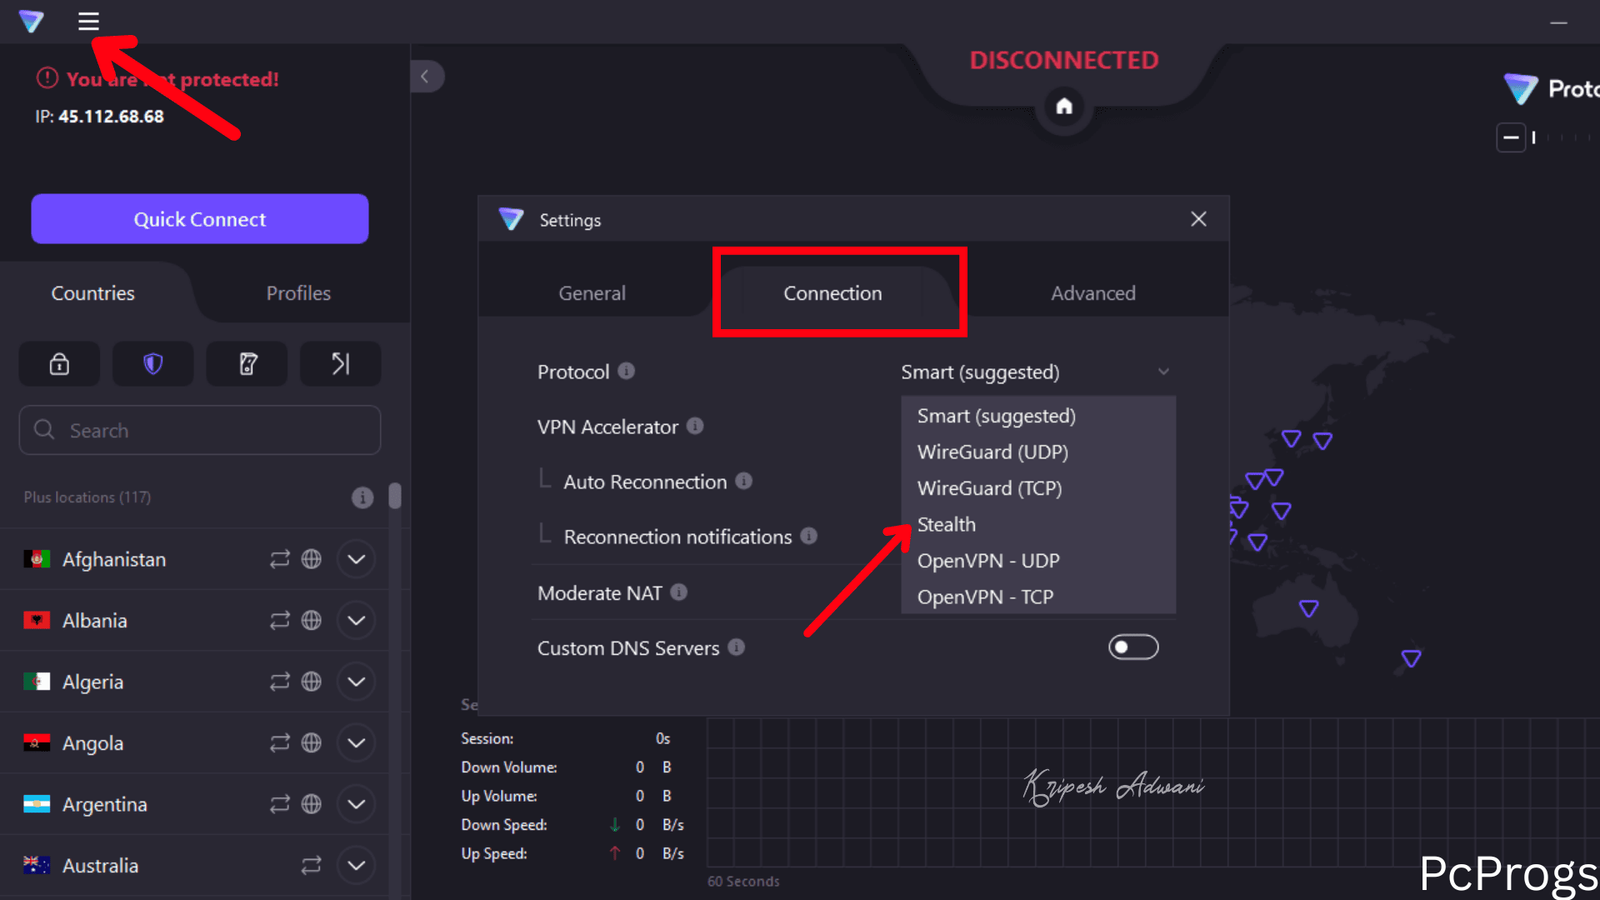Click the Proton VPN logo in title bar
Viewport: 1600px width, 900px height.
31,21
